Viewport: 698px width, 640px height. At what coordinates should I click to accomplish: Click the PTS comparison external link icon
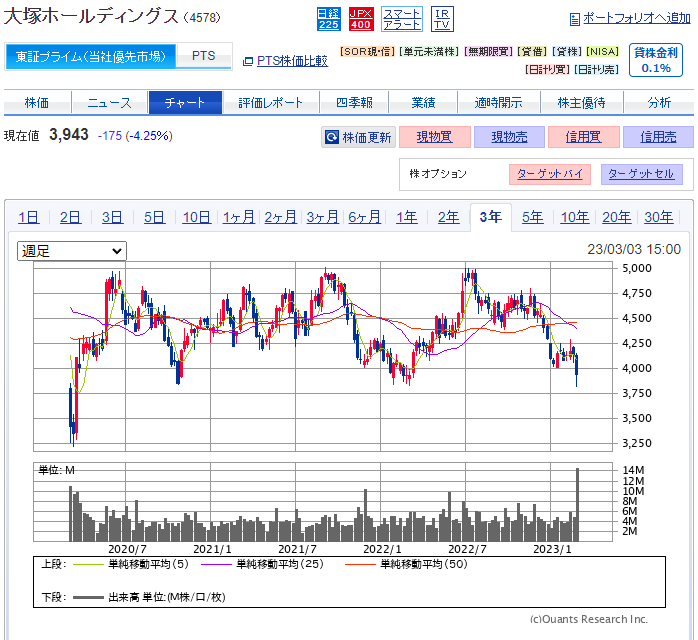tap(248, 61)
